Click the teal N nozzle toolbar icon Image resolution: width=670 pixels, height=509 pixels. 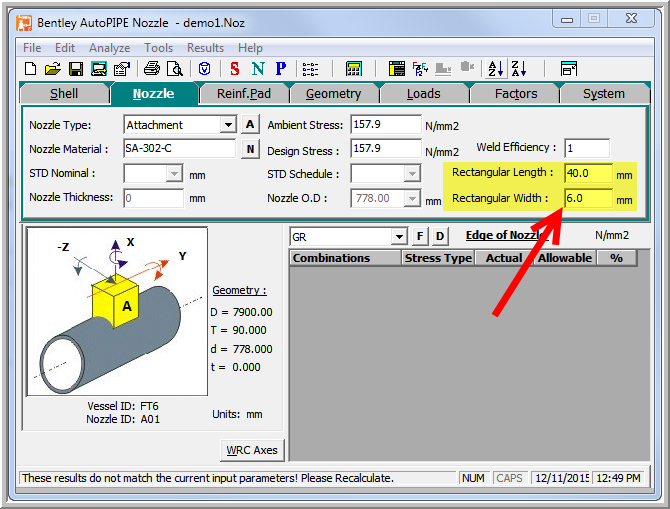coord(258,68)
